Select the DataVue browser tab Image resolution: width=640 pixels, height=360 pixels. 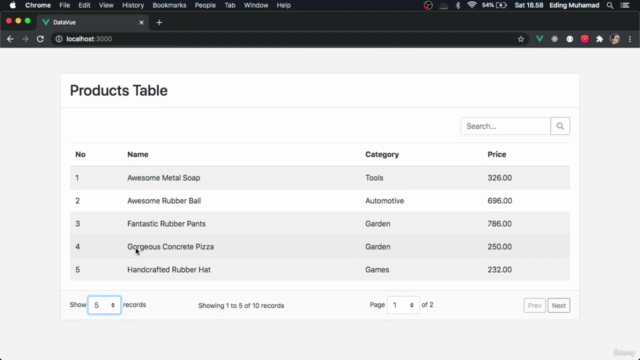[93, 22]
